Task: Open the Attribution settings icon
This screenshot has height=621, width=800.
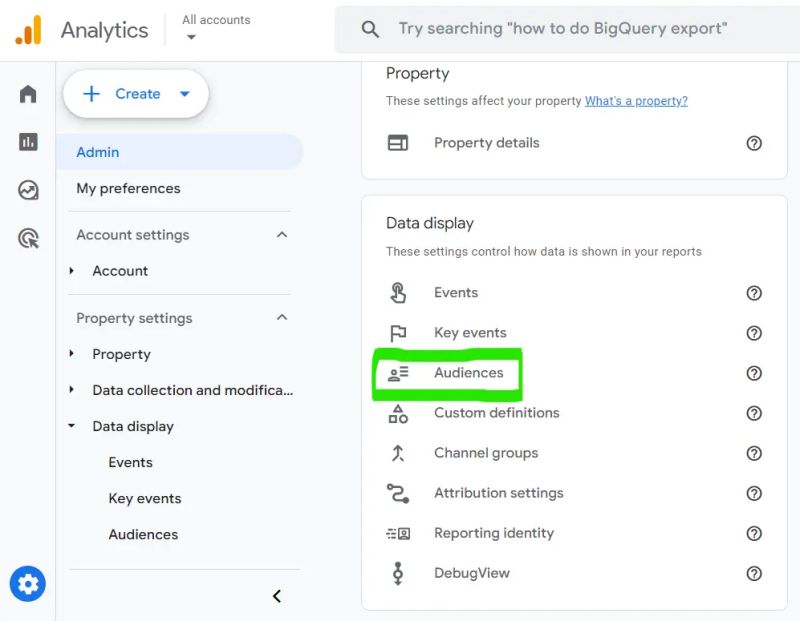Action: pos(398,493)
